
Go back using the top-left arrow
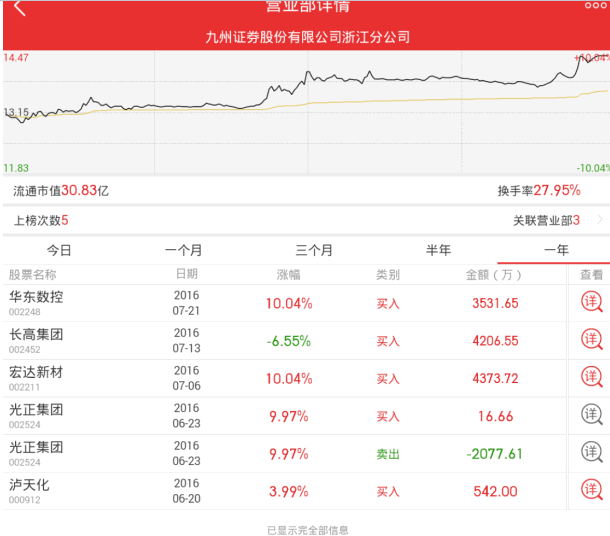19,8
